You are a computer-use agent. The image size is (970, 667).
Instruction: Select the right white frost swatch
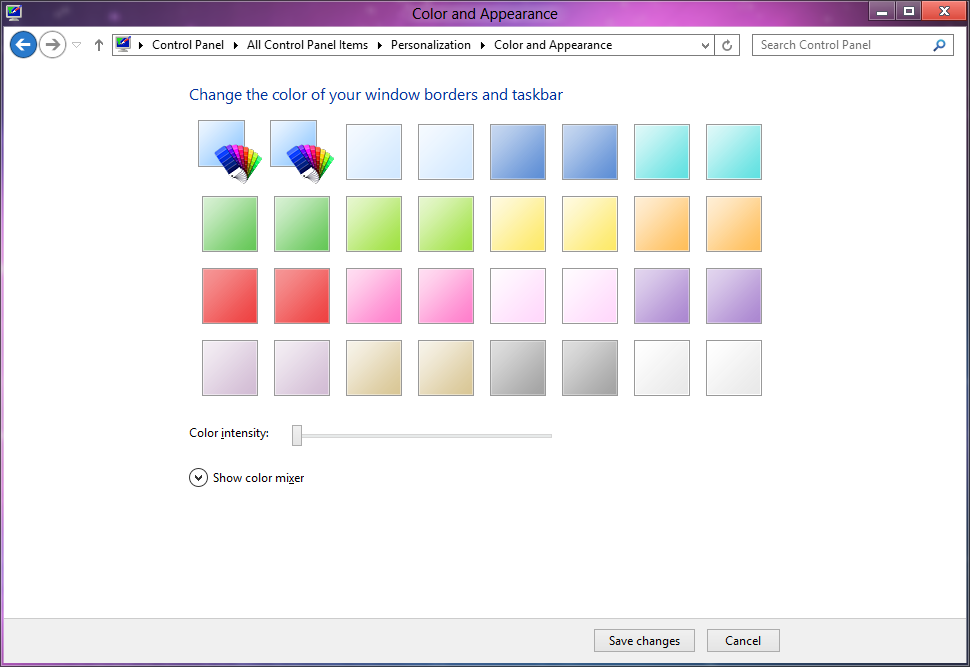coord(734,368)
